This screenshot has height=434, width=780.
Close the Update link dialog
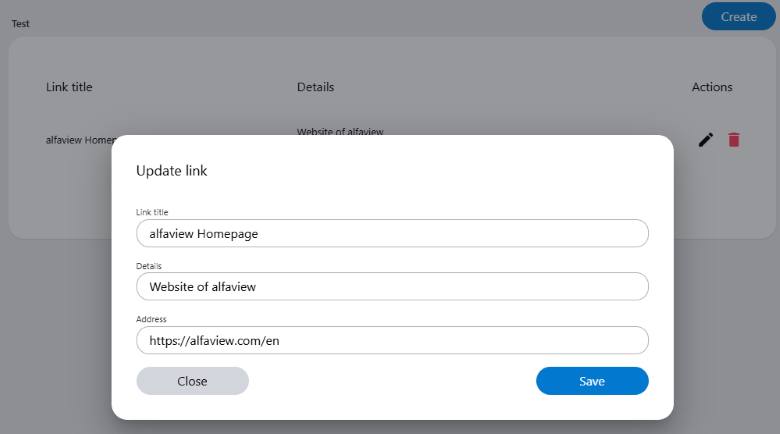click(x=193, y=381)
